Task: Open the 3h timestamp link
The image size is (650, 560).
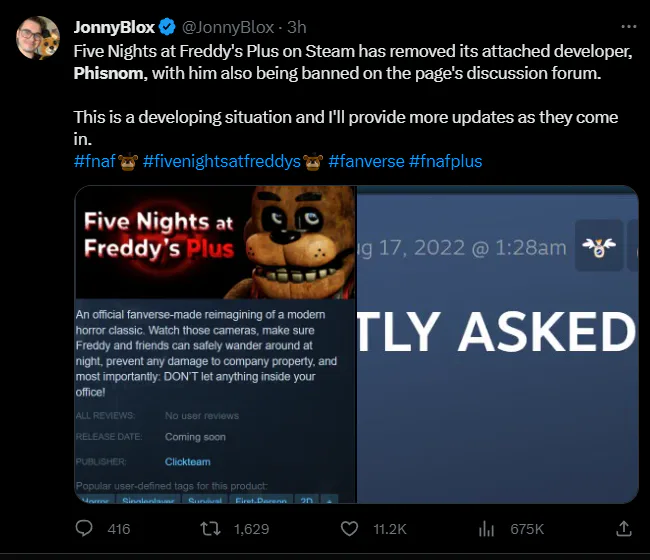Action: [297, 27]
